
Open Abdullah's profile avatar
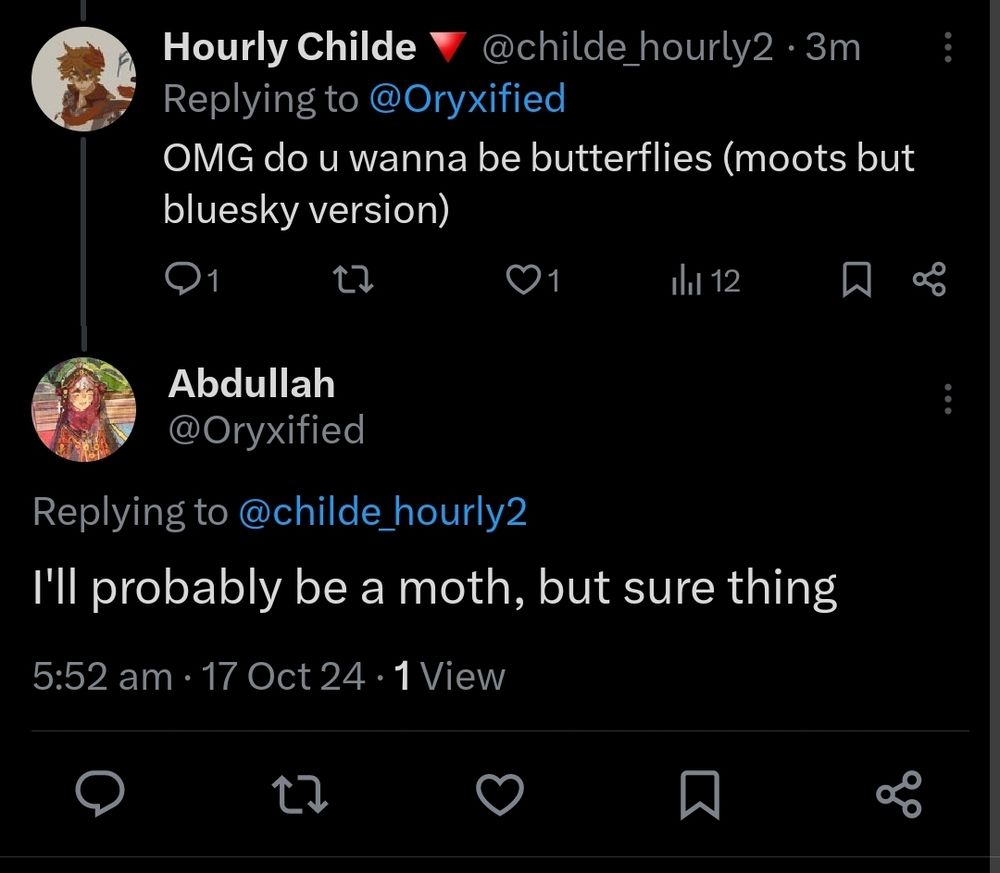(x=84, y=409)
